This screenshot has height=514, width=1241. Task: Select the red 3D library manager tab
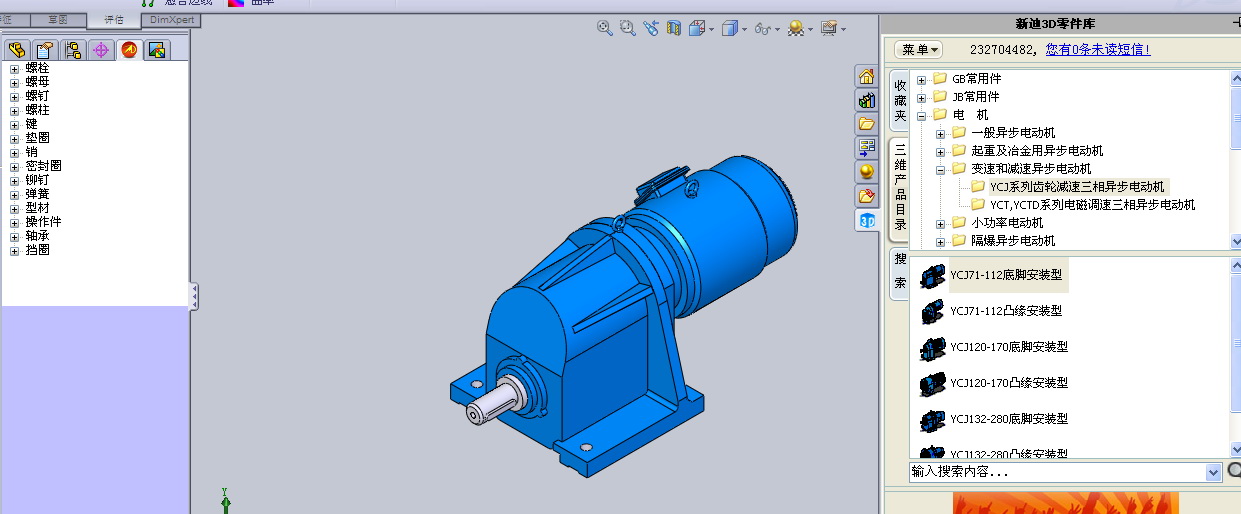pos(128,50)
